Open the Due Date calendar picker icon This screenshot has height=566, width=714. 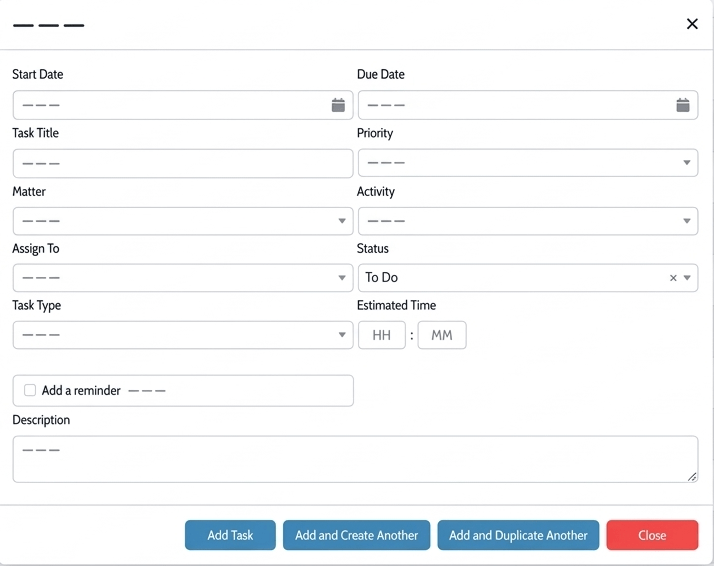pos(682,105)
